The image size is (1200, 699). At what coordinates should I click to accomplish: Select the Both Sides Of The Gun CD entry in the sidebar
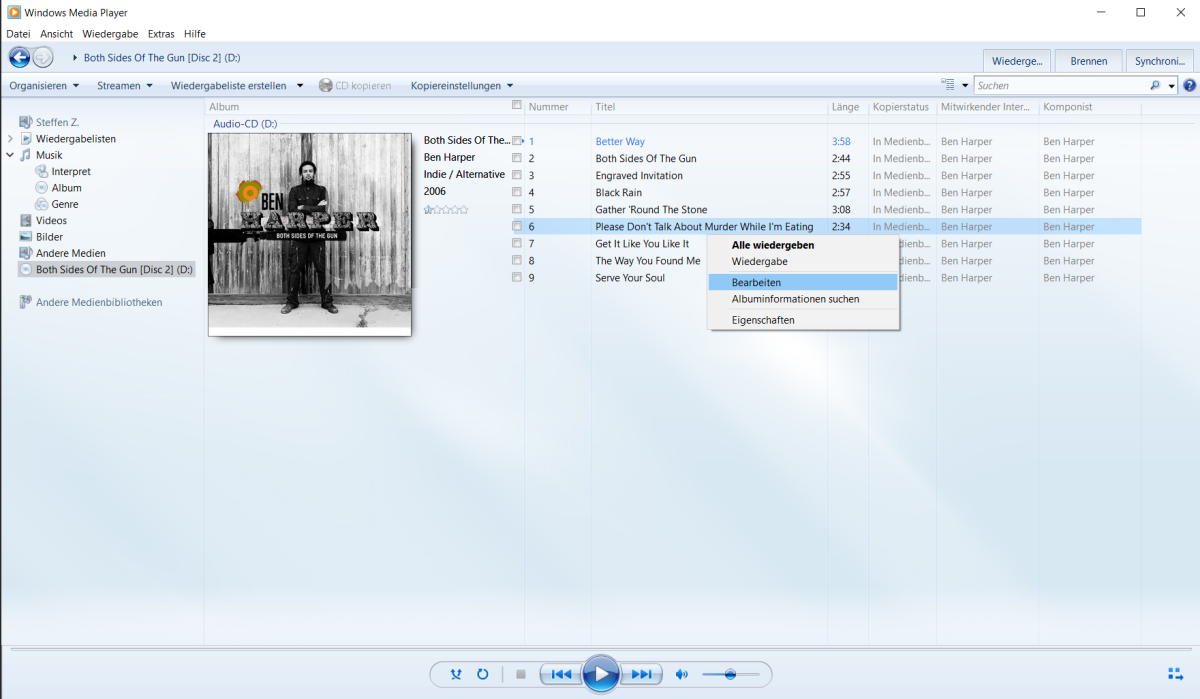click(x=106, y=270)
